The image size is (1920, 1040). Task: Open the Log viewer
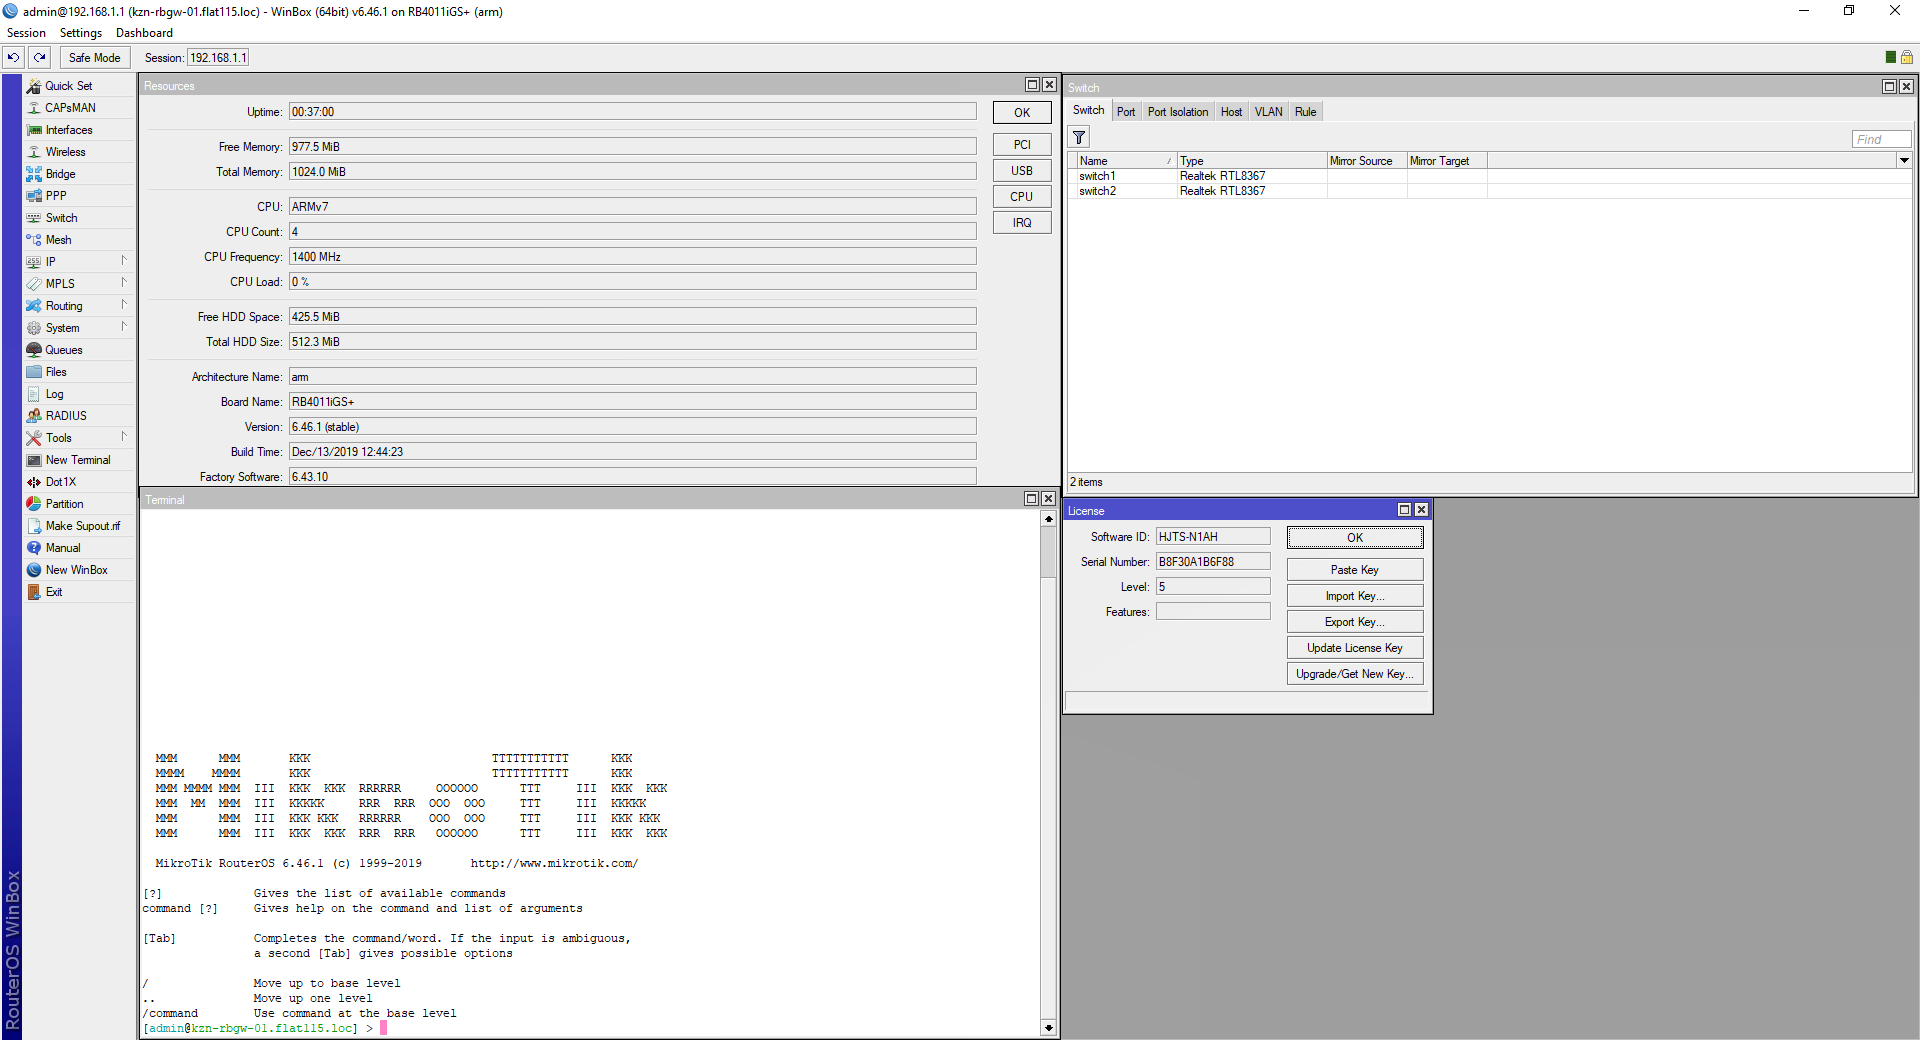pos(54,394)
